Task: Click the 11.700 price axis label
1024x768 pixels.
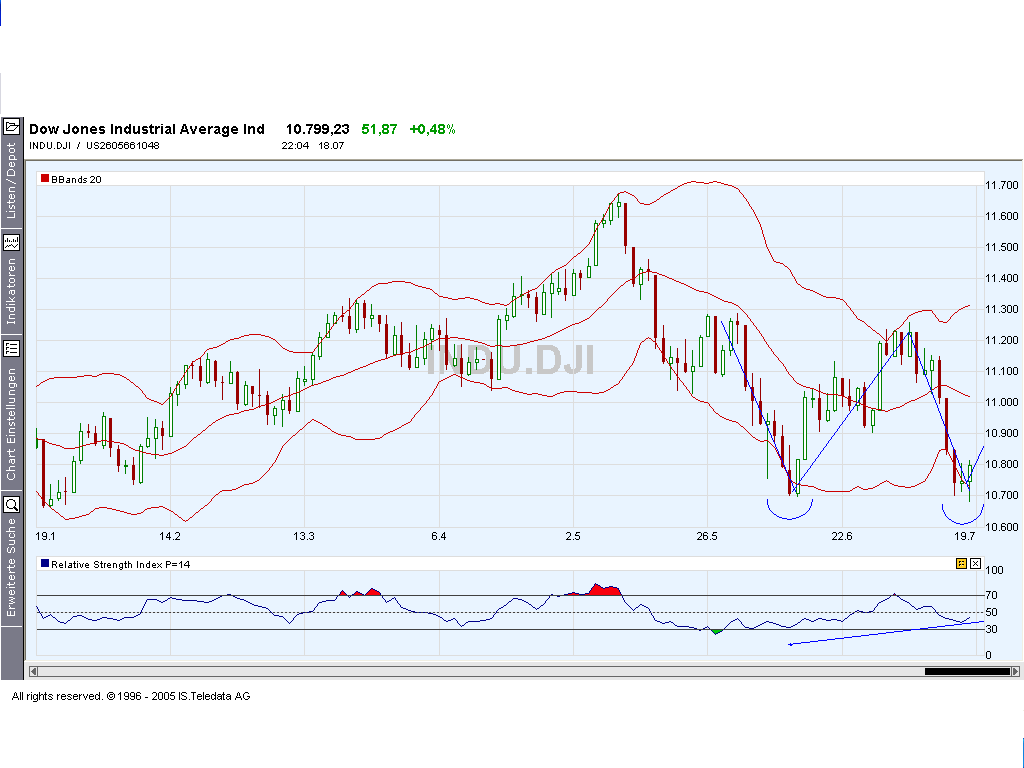Action: point(1002,185)
